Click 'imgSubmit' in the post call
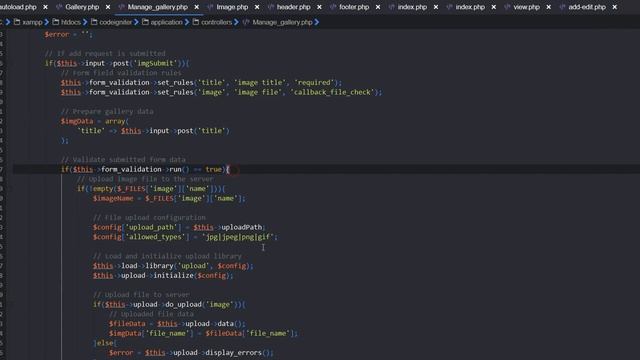640x360 pixels. point(155,63)
